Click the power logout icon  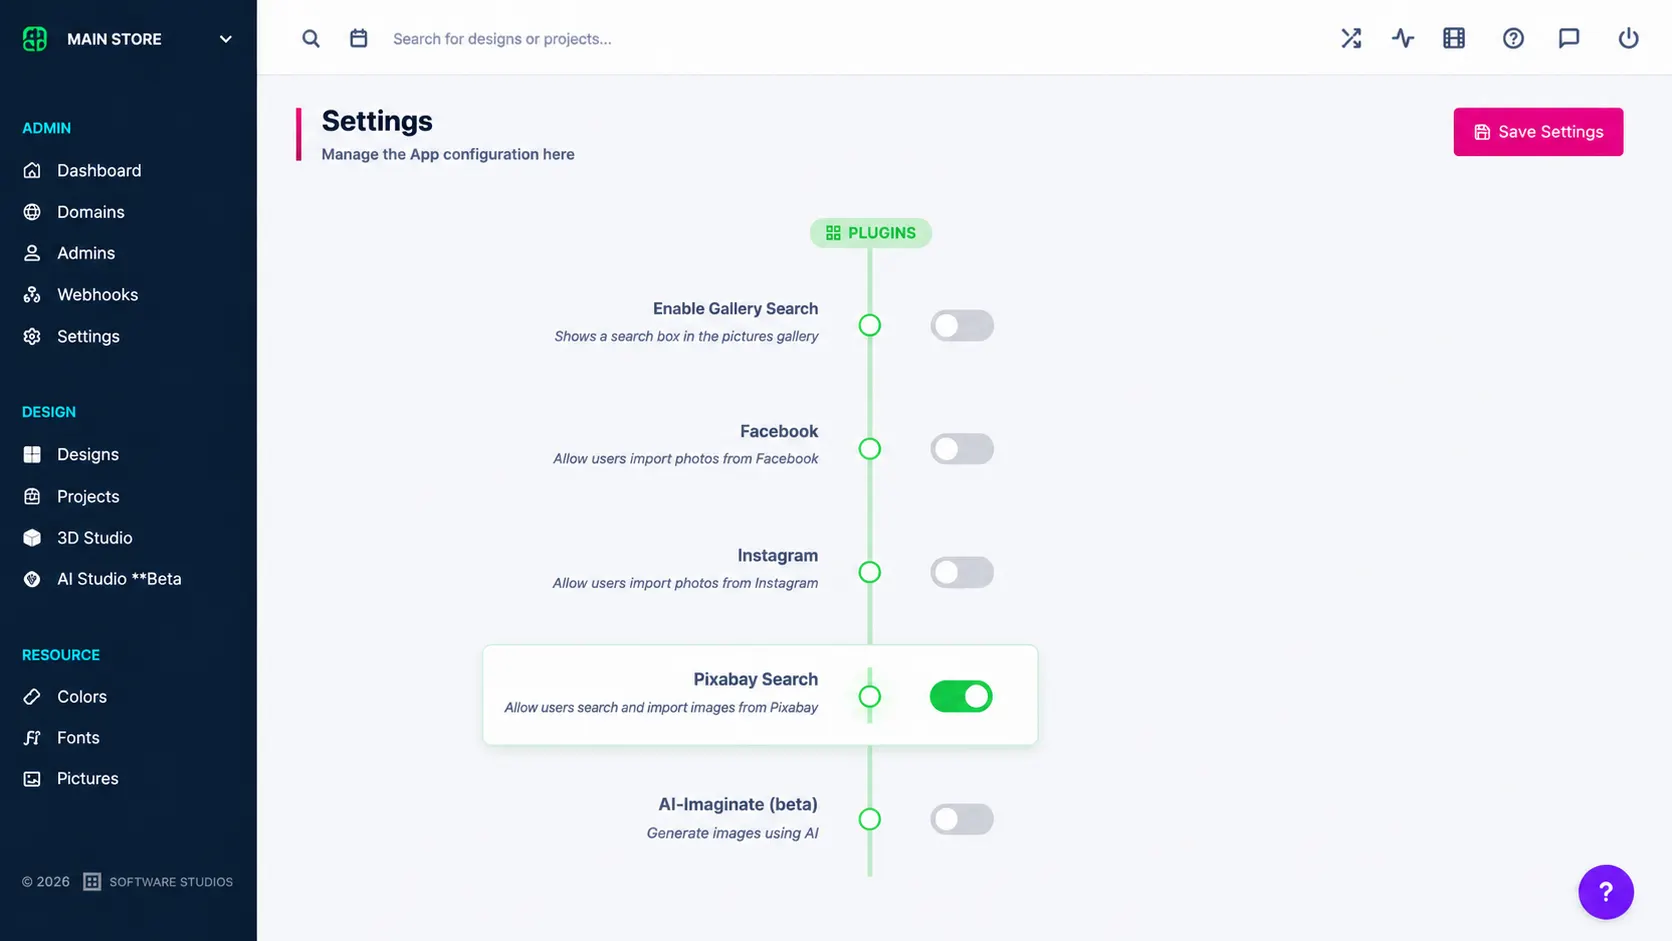coord(1628,38)
